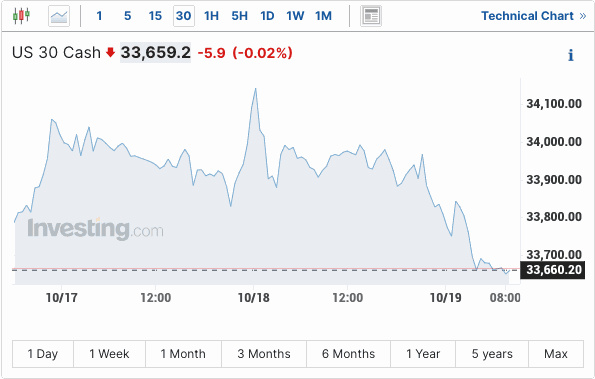Set interval to 5 minutes
The height and width of the screenshot is (379, 595).
[128, 16]
